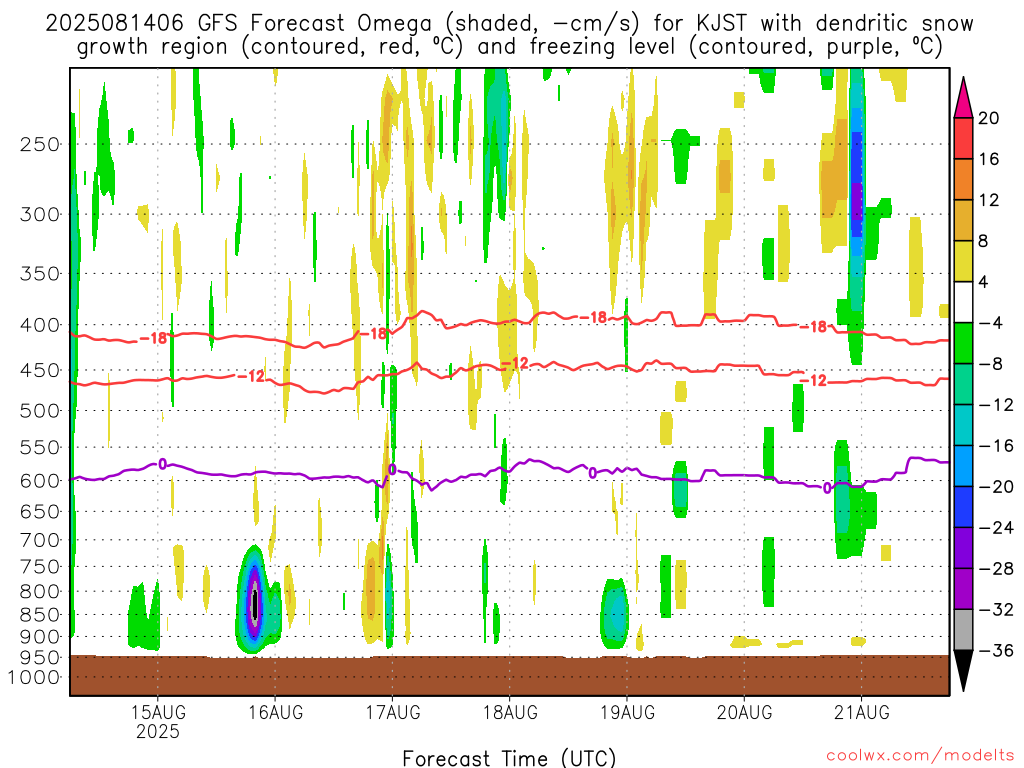This screenshot has height=768, width=1024.
Task: Click the 19AUG date label on time axis
Action: coord(628,712)
